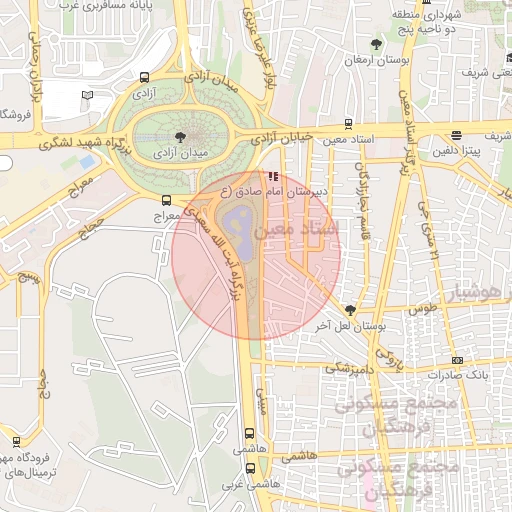Click the Bank Saderat money icon
Image resolution: width=512 pixels, height=512 pixels.
point(457,360)
